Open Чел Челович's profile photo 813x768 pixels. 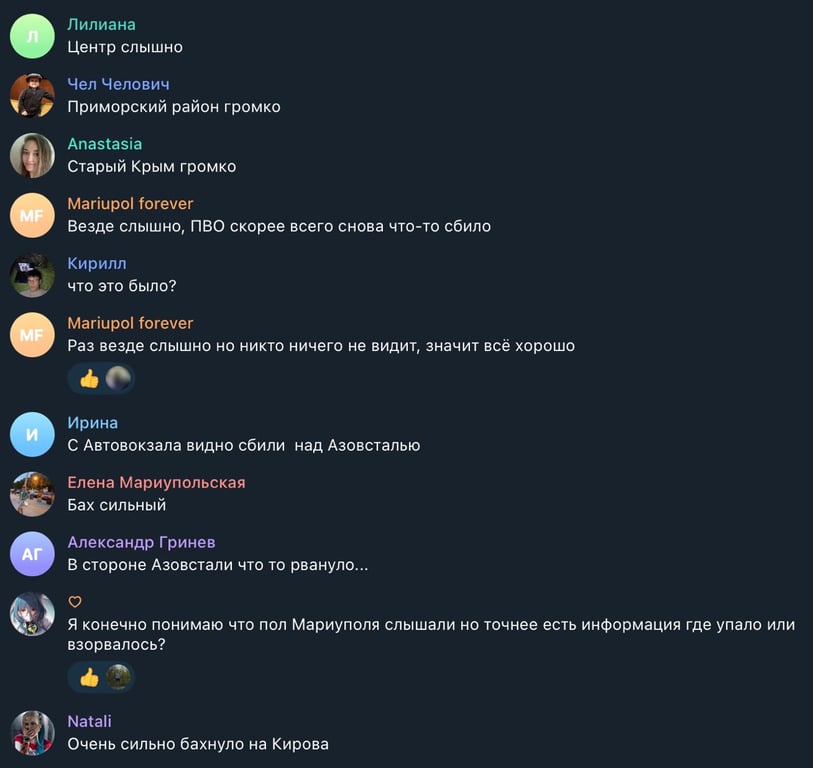[32, 94]
